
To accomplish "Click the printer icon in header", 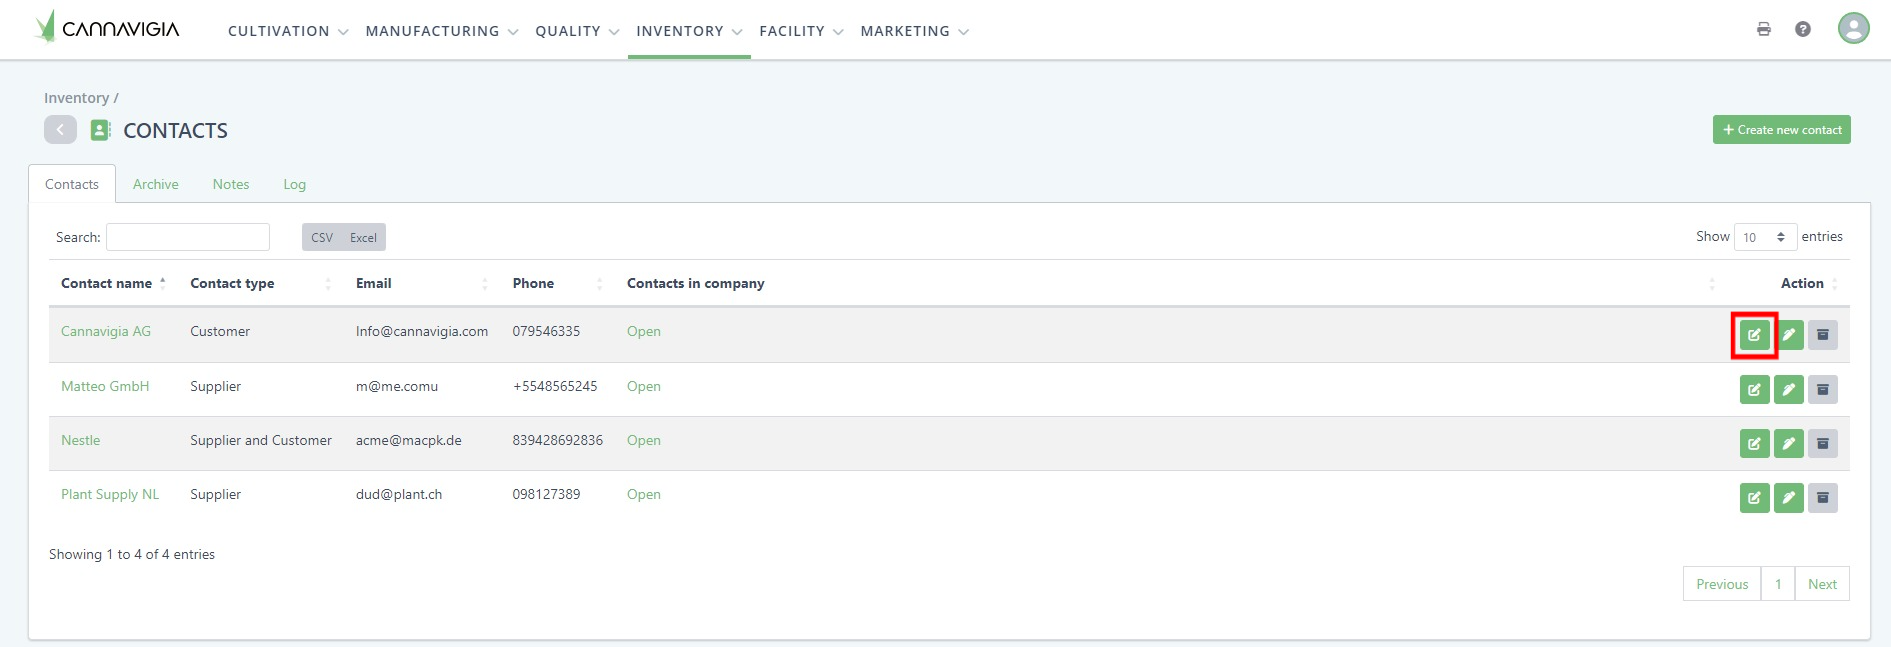I will click(x=1763, y=29).
